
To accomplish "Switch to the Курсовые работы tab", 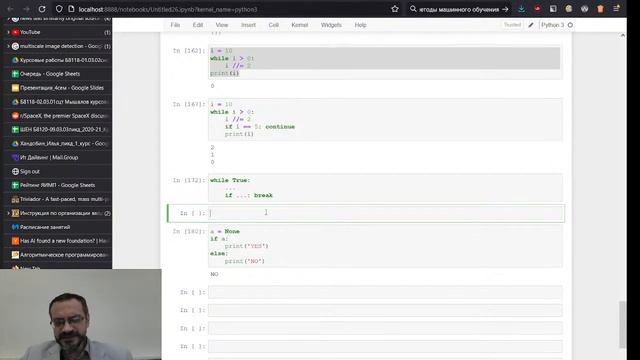I will (58, 60).
